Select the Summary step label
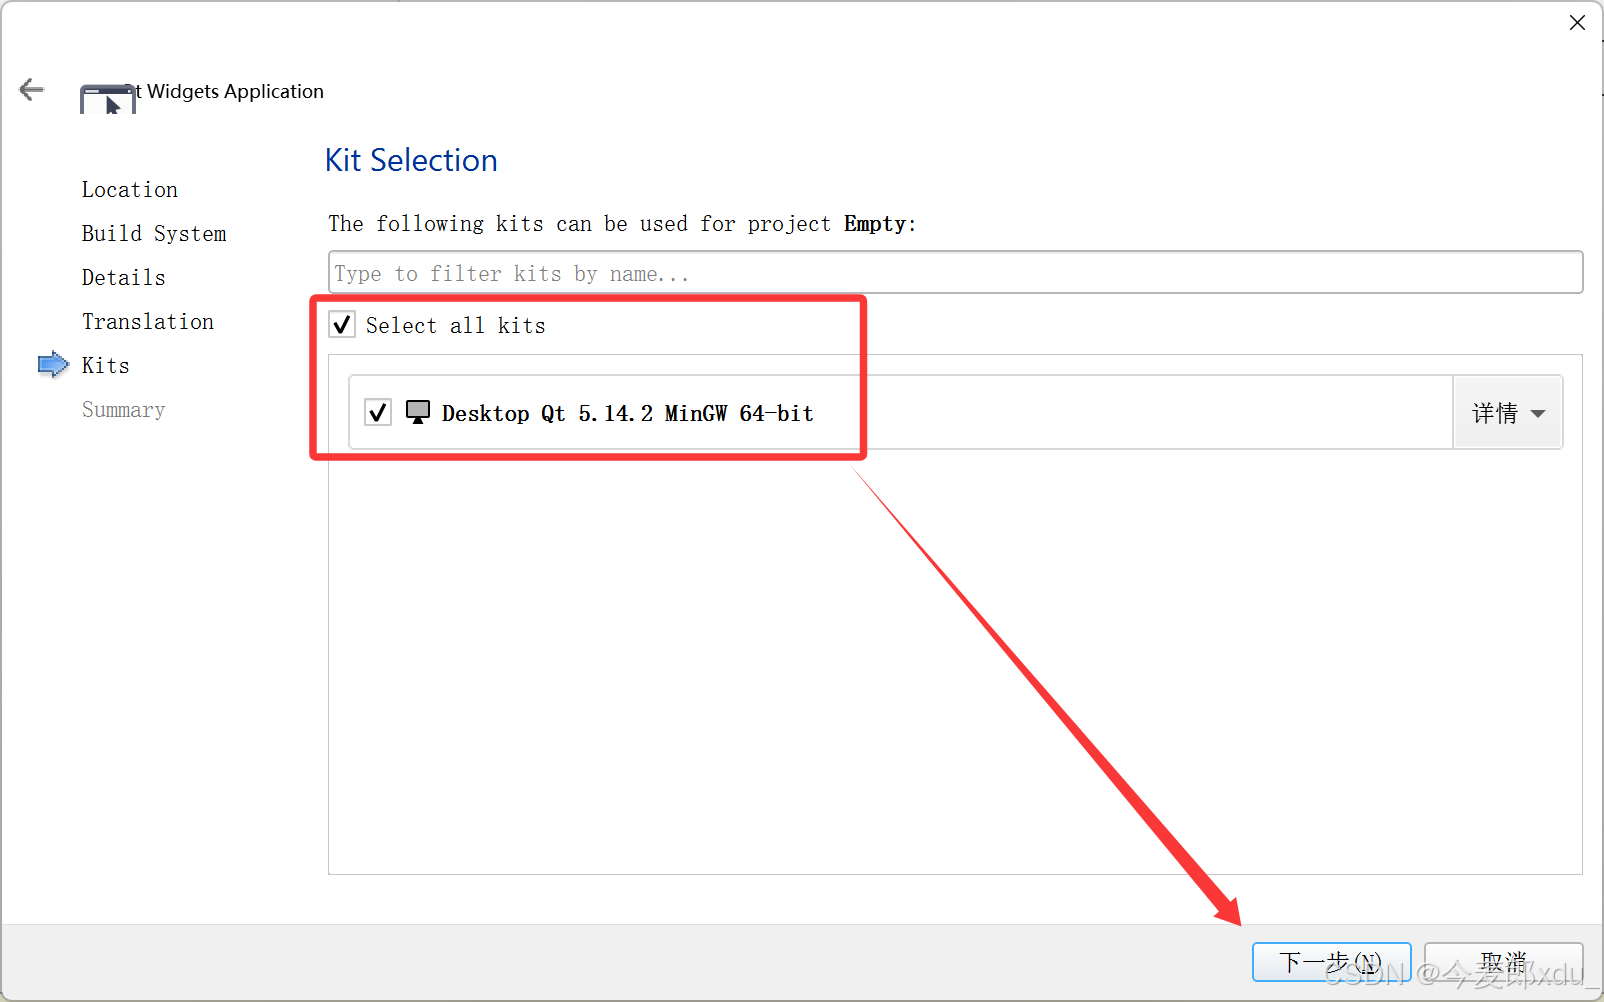Image resolution: width=1604 pixels, height=1002 pixels. 124,410
